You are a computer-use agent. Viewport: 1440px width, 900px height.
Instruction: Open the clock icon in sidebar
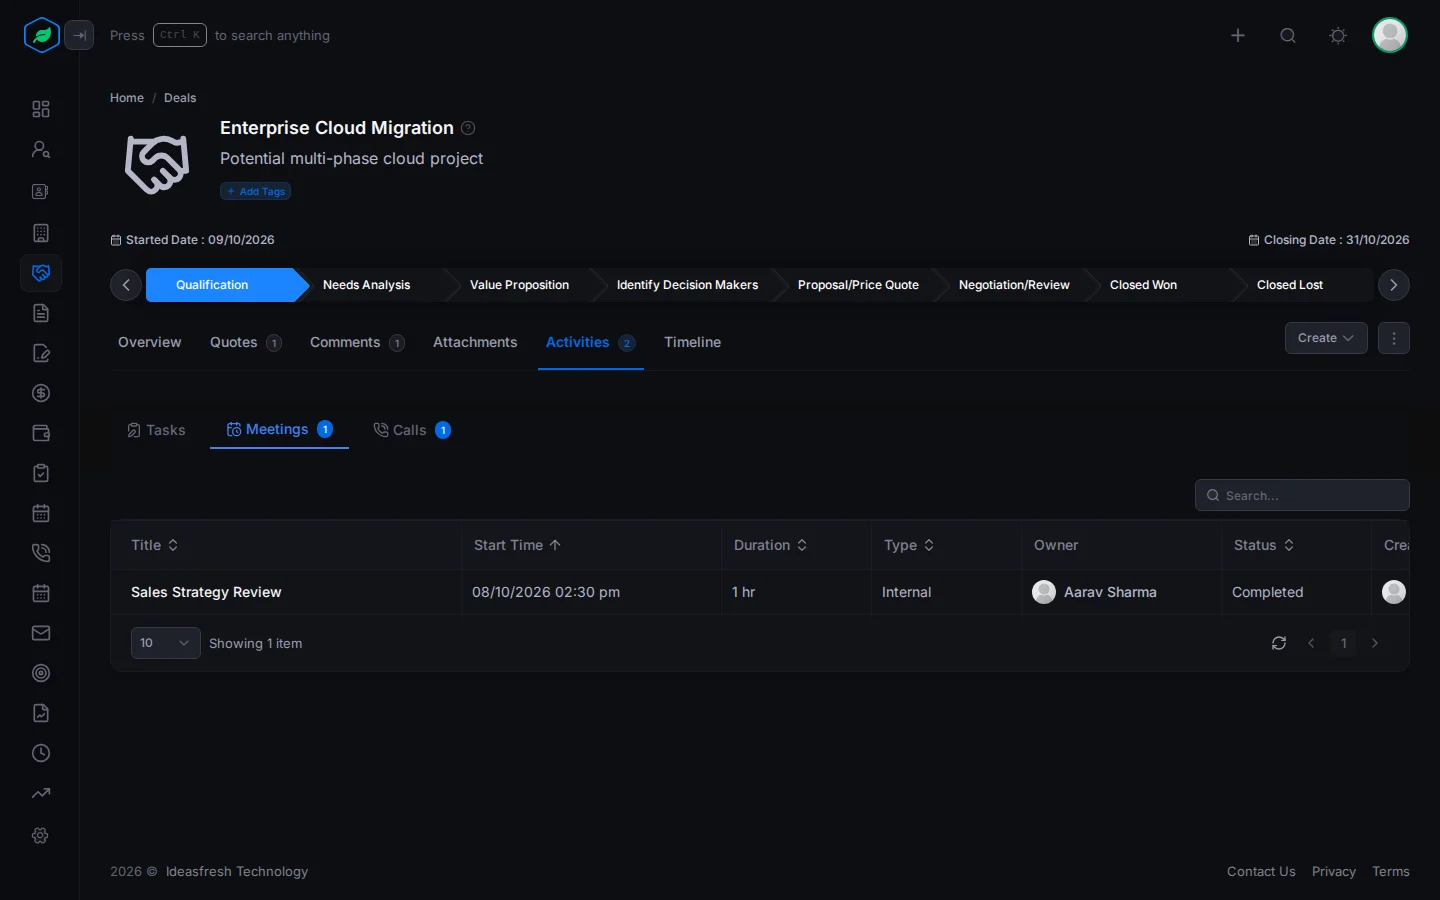pyautogui.click(x=41, y=753)
